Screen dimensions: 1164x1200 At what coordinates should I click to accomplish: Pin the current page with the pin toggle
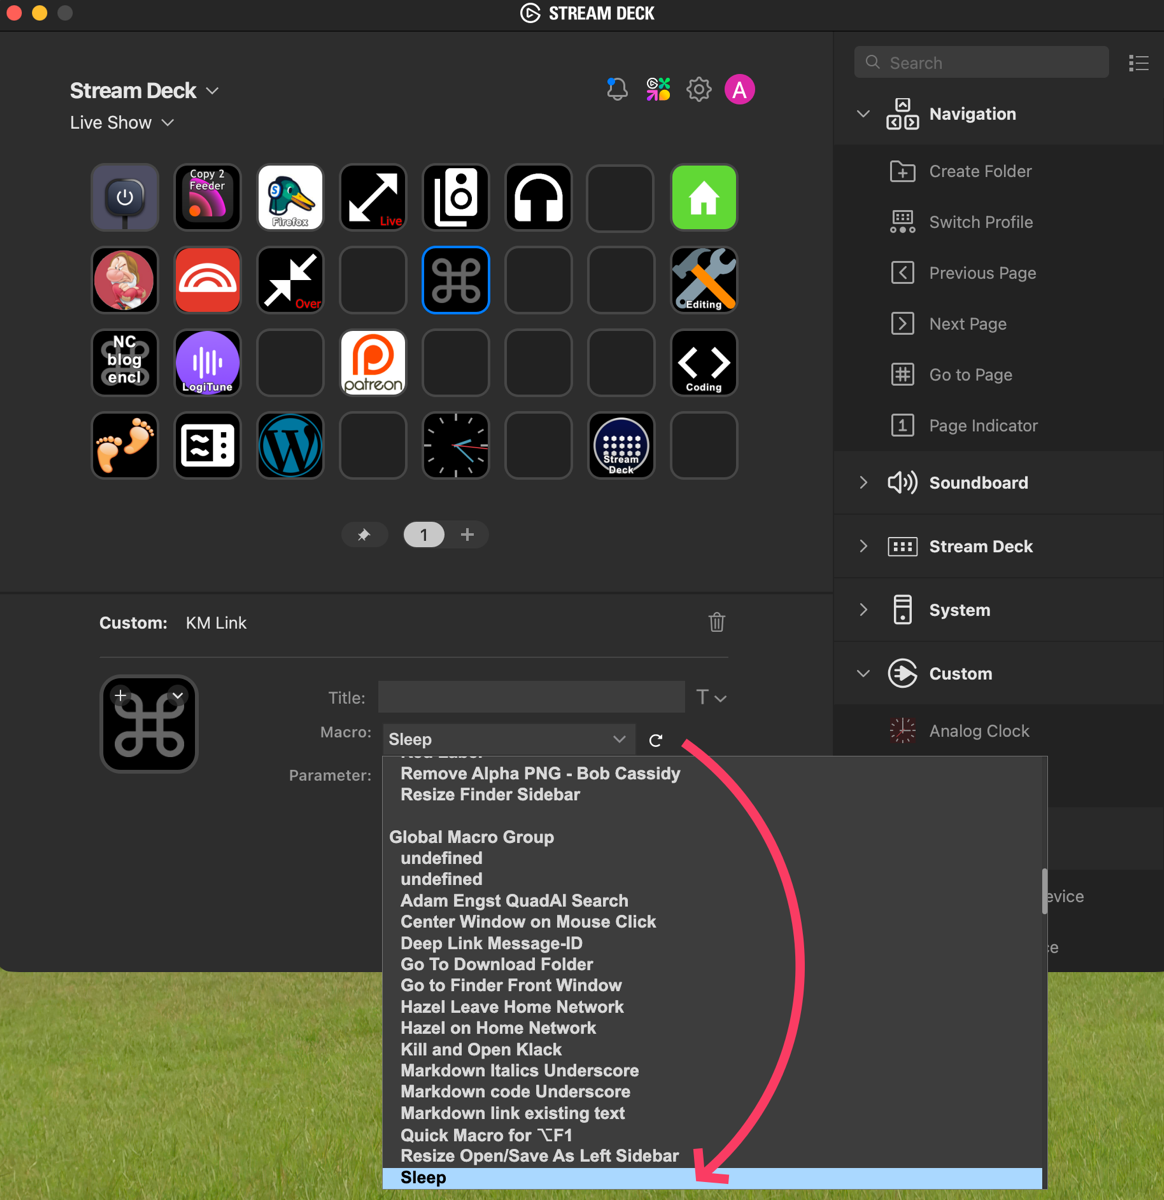[x=364, y=534]
